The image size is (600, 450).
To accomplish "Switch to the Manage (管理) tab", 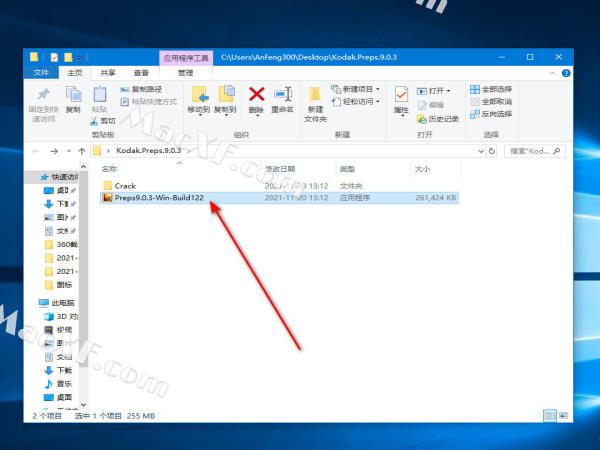I will (x=186, y=72).
